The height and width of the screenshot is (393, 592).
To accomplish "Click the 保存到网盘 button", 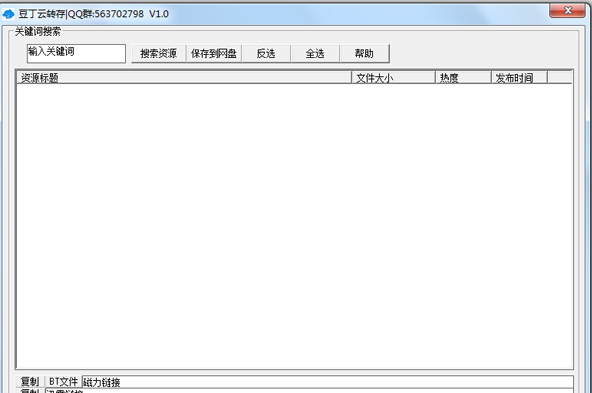I will click(x=214, y=54).
